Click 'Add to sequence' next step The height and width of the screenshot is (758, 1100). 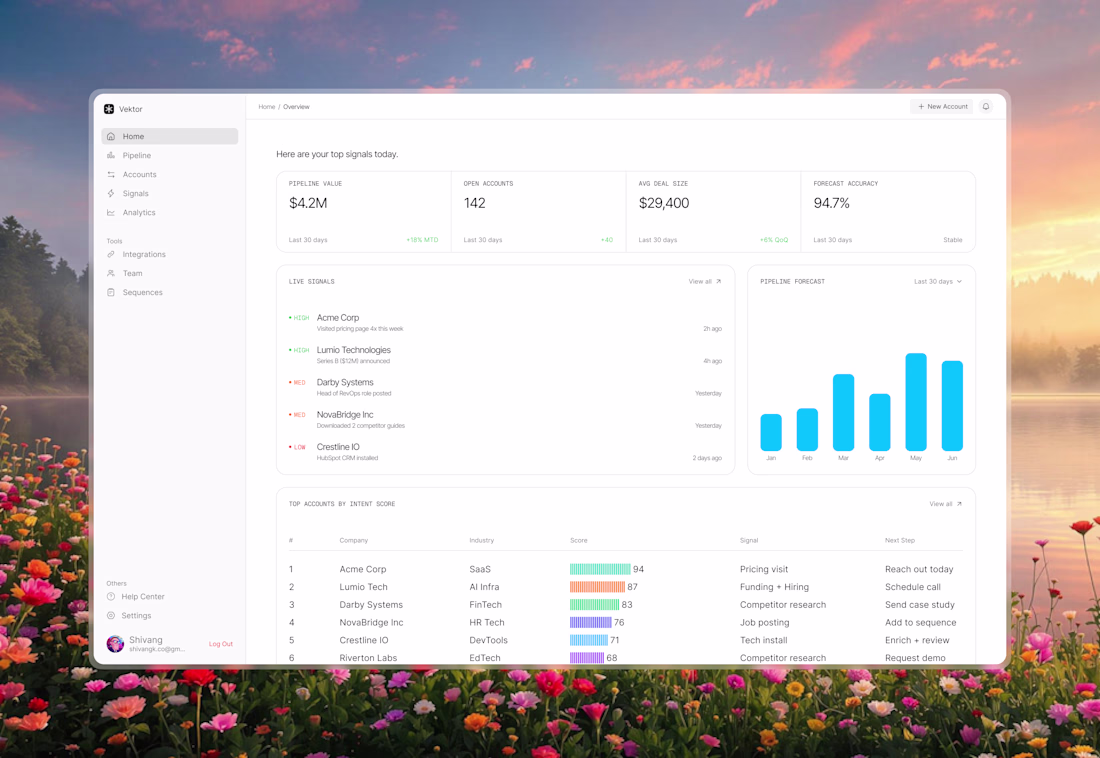point(920,623)
